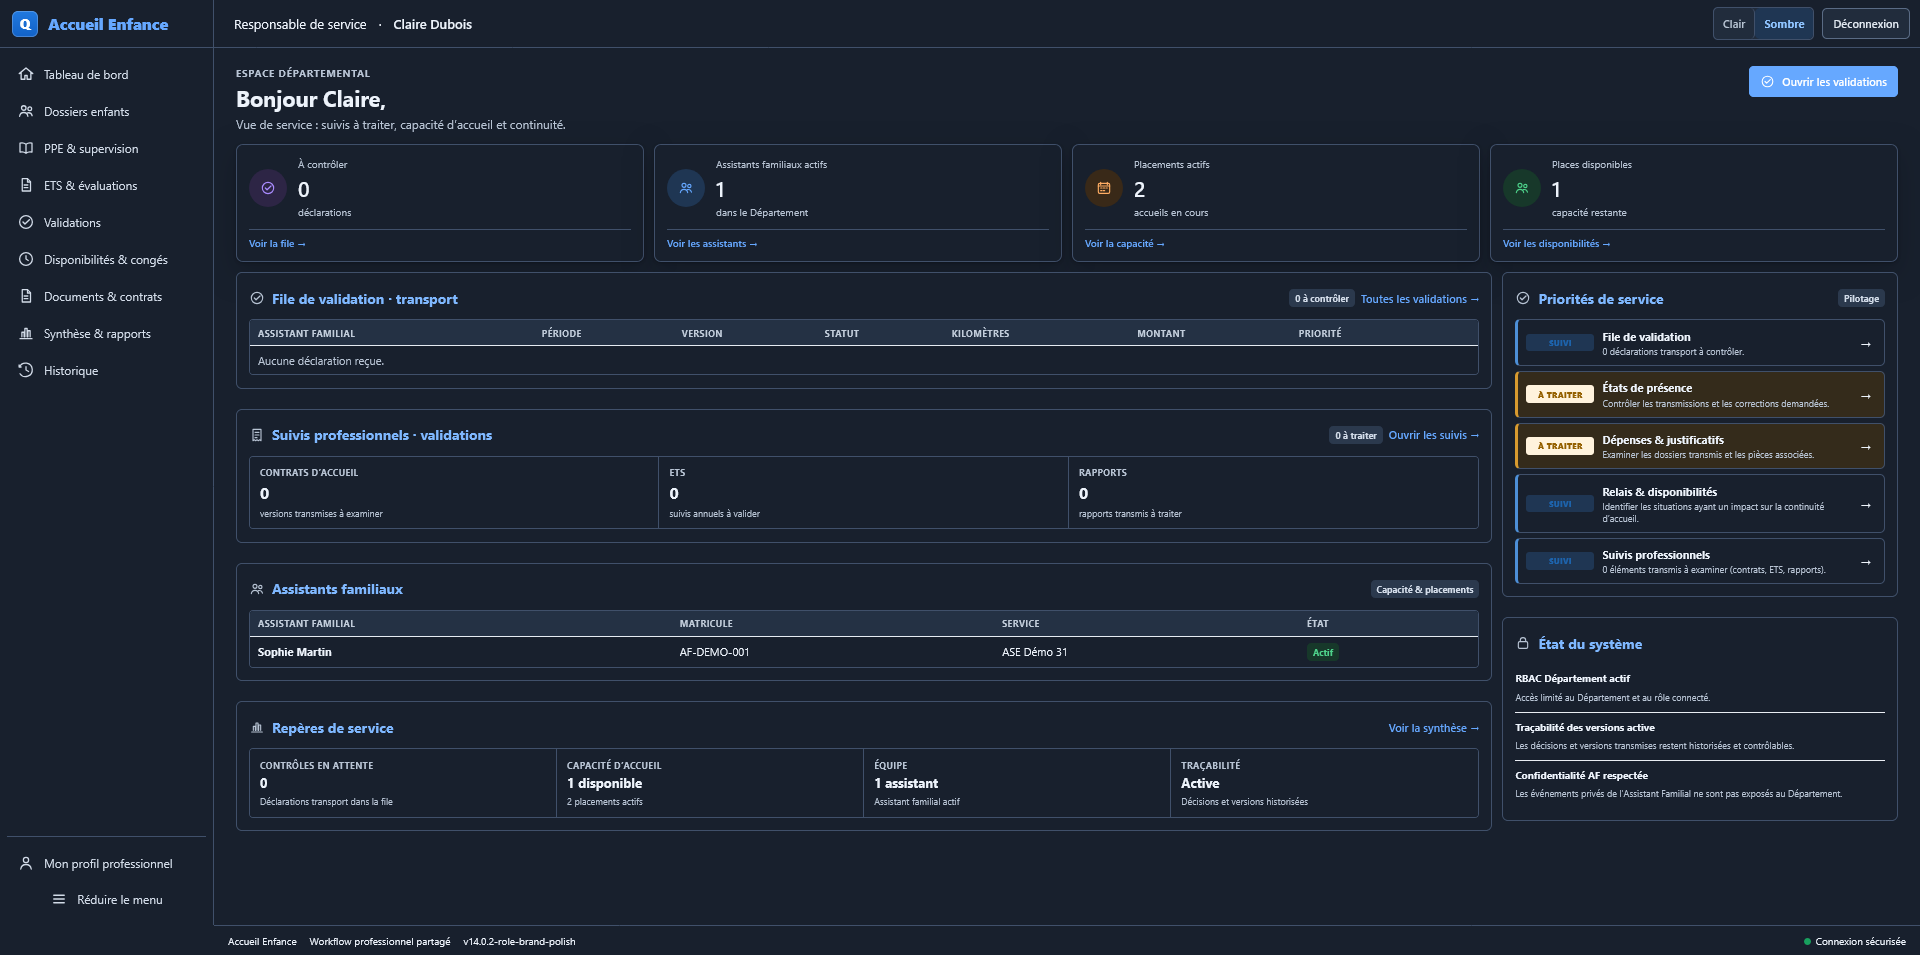
Task: Click Ouvrir les validations button
Action: tap(1823, 82)
